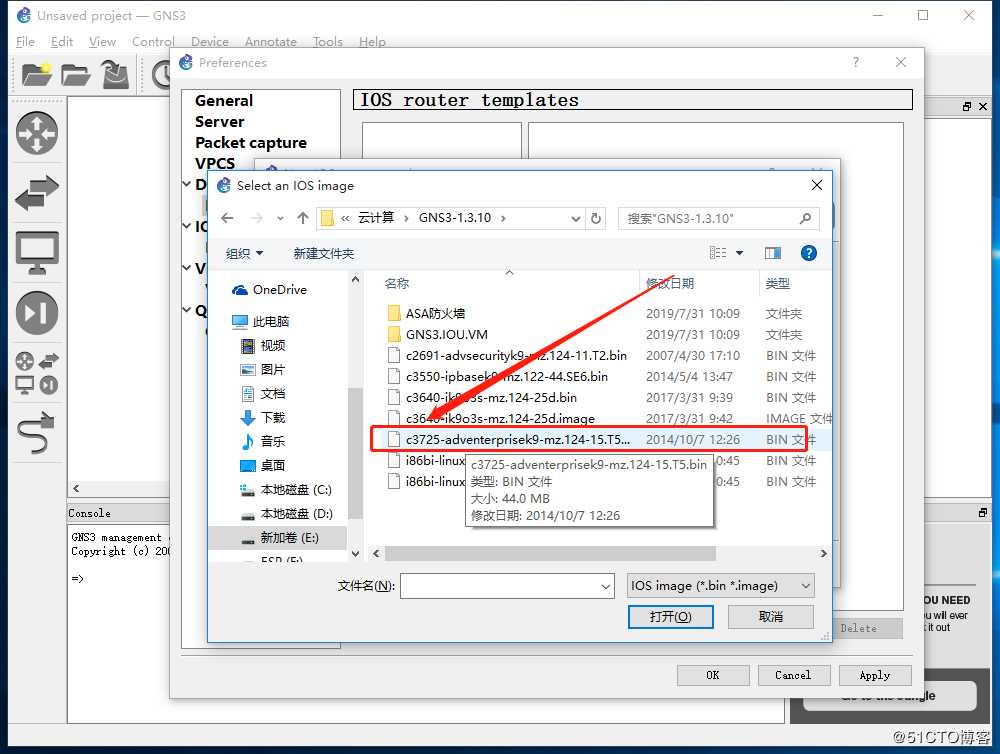Image resolution: width=1000 pixels, height=754 pixels.
Task: Select the GNS3.IOU.VM folder
Action: (x=438, y=334)
